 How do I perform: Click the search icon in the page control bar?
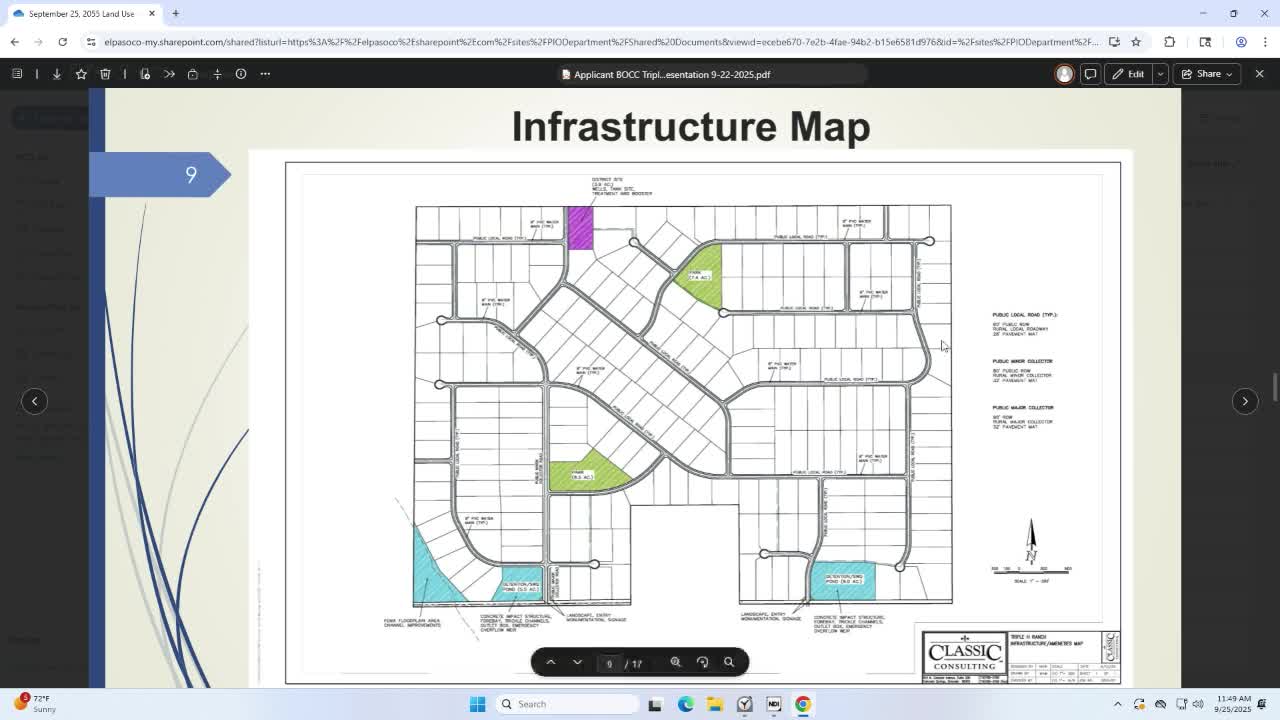pos(729,662)
